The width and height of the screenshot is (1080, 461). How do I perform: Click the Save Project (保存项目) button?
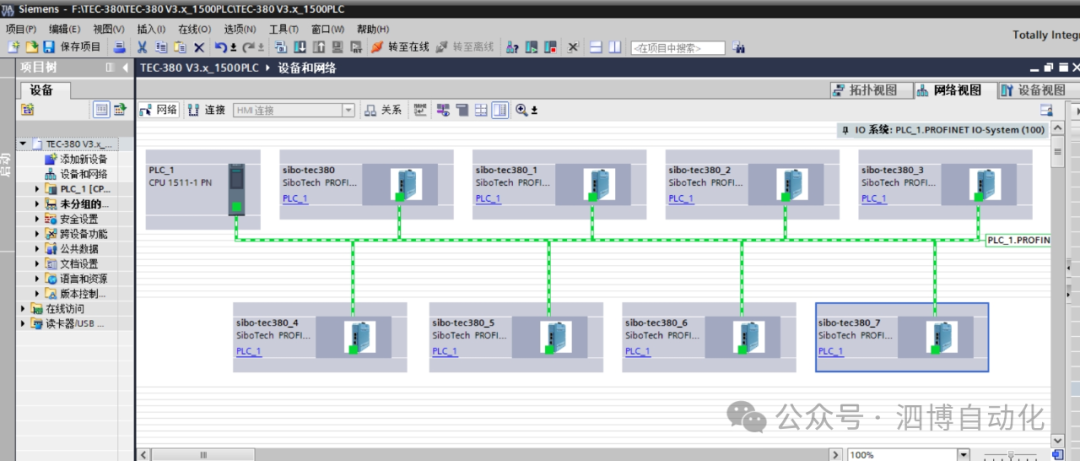(72, 48)
